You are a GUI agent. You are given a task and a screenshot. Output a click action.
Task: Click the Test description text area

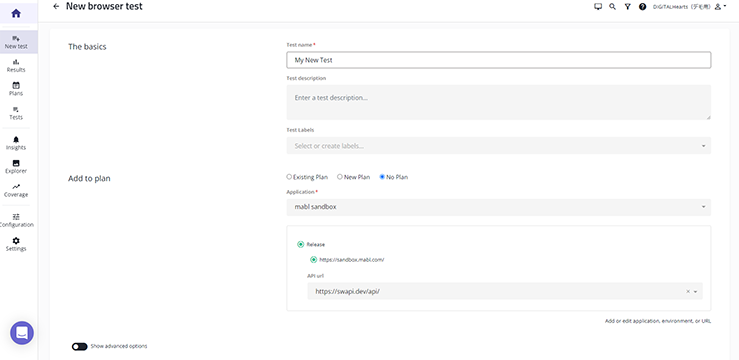click(499, 102)
